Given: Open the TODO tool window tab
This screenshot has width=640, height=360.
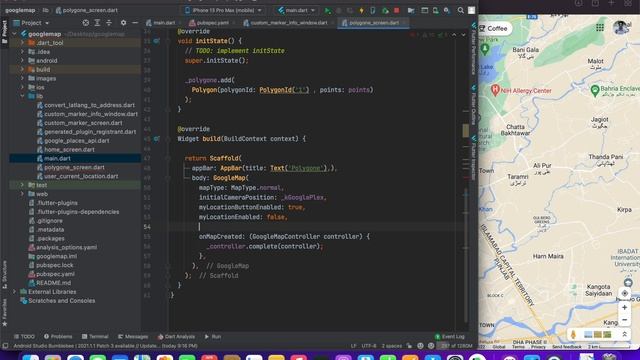Looking at the screenshot, I should 24,337.
